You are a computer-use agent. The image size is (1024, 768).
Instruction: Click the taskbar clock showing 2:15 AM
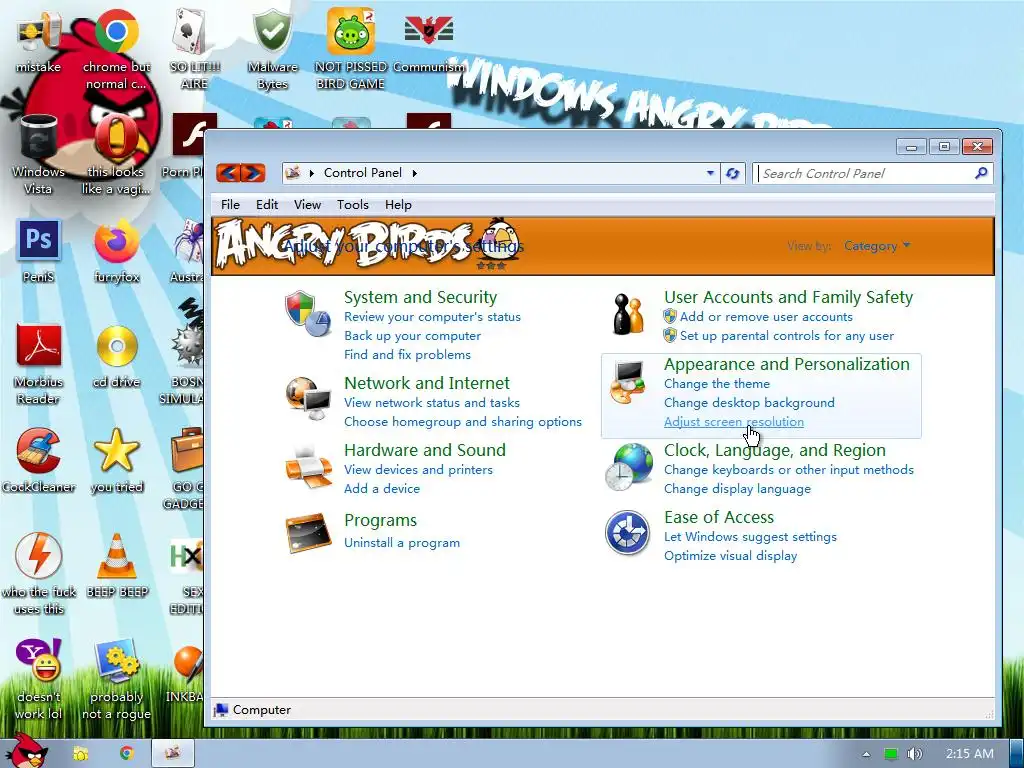(969, 754)
